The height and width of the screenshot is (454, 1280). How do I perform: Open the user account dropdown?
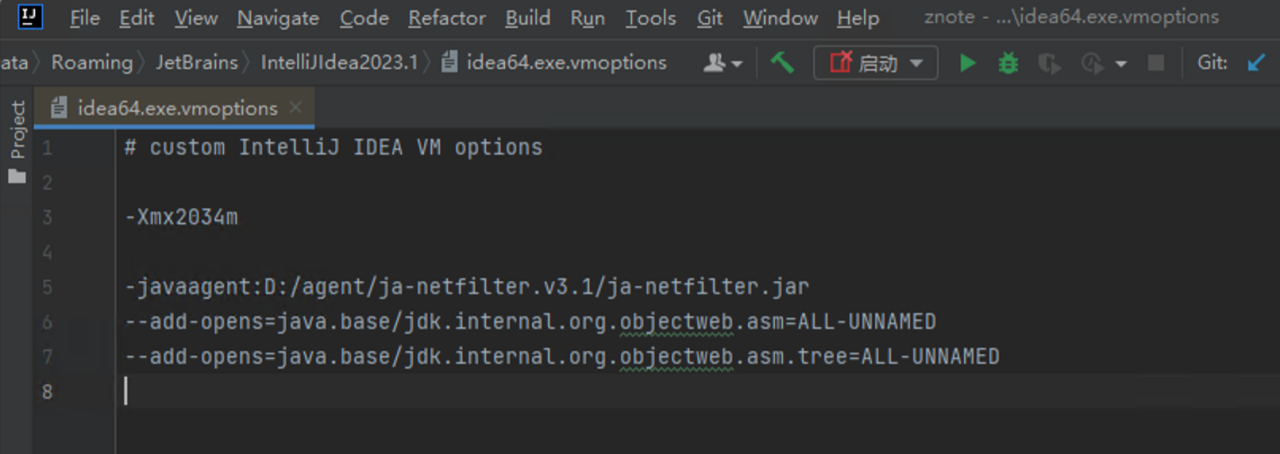click(x=723, y=63)
